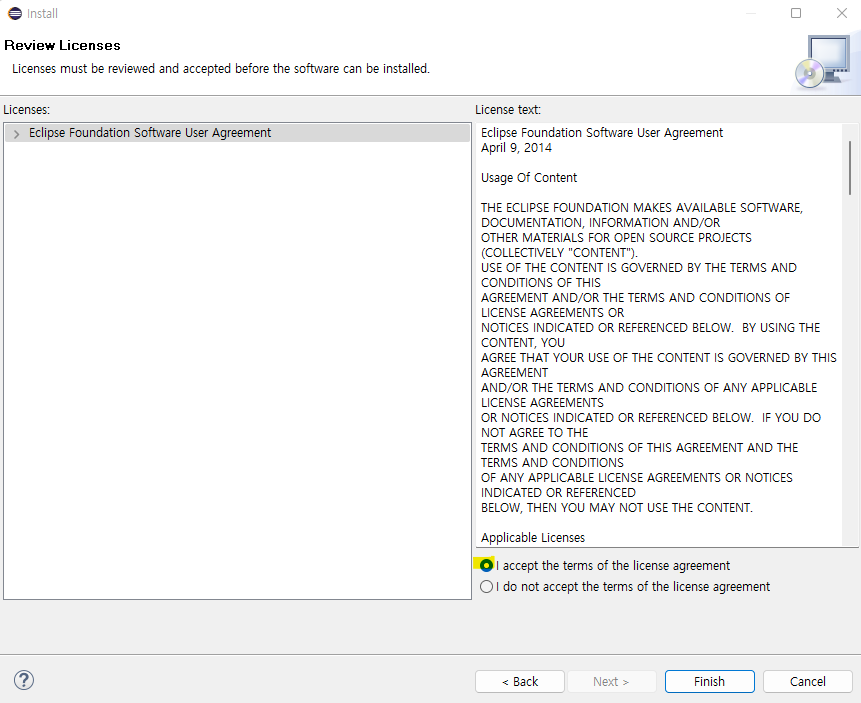
Task: Click the license text scrollbar thumb
Action: [850, 168]
